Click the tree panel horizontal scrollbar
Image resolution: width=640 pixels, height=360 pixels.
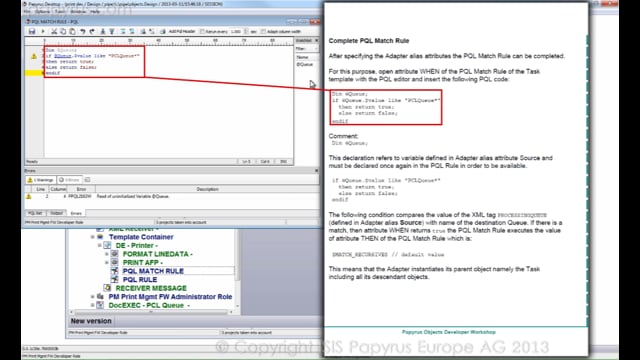[151, 312]
